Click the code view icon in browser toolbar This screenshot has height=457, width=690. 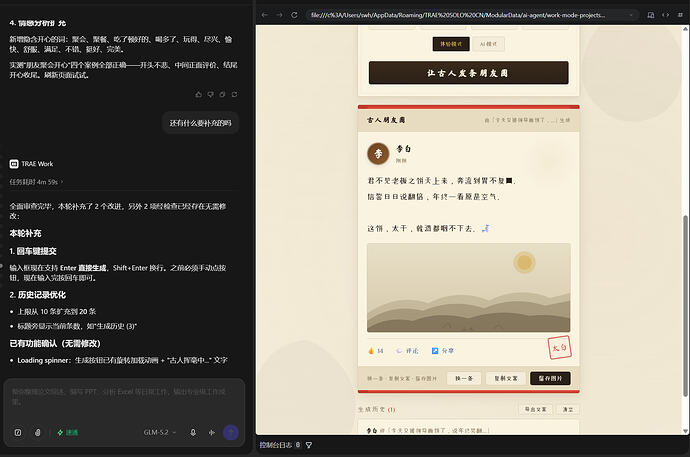(665, 15)
